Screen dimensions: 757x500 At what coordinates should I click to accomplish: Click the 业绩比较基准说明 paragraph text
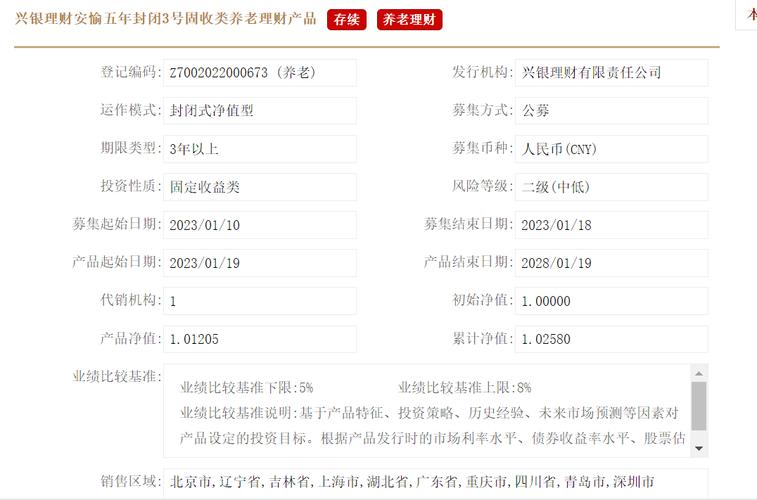[x=432, y=426]
